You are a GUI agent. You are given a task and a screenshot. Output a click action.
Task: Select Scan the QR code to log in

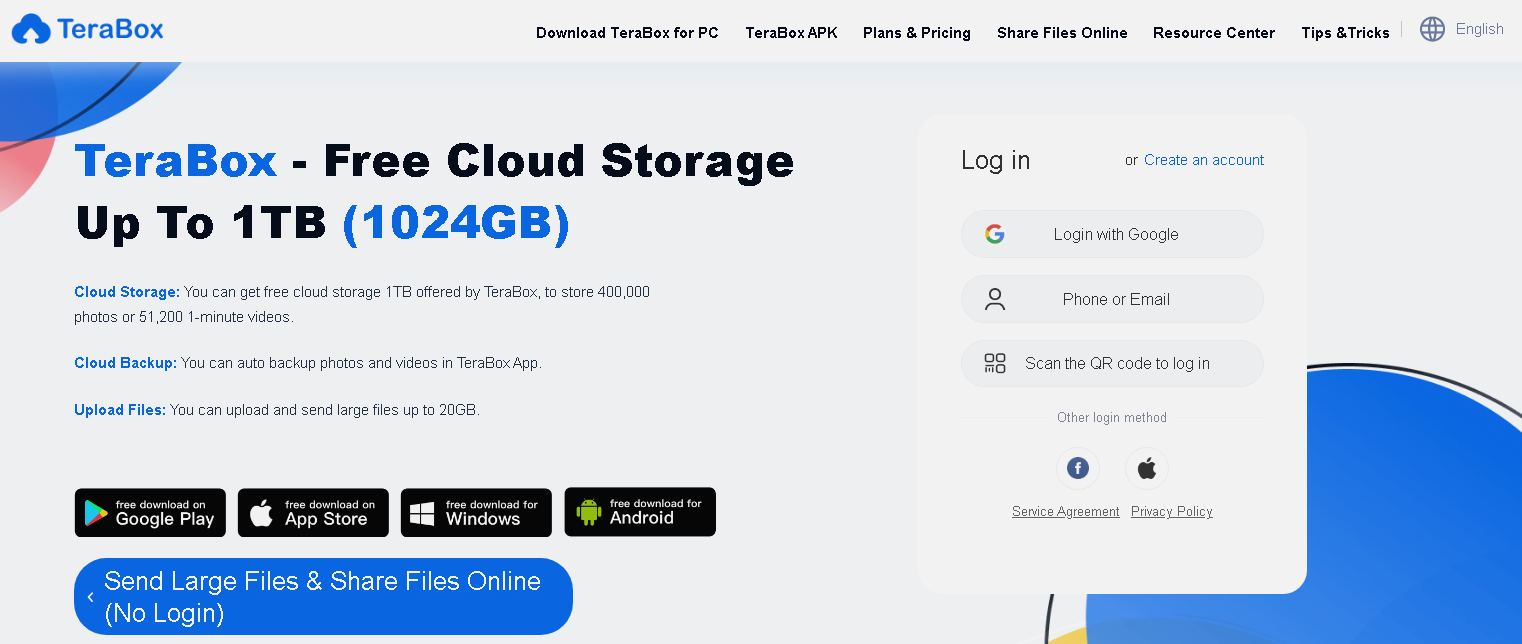[1112, 363]
